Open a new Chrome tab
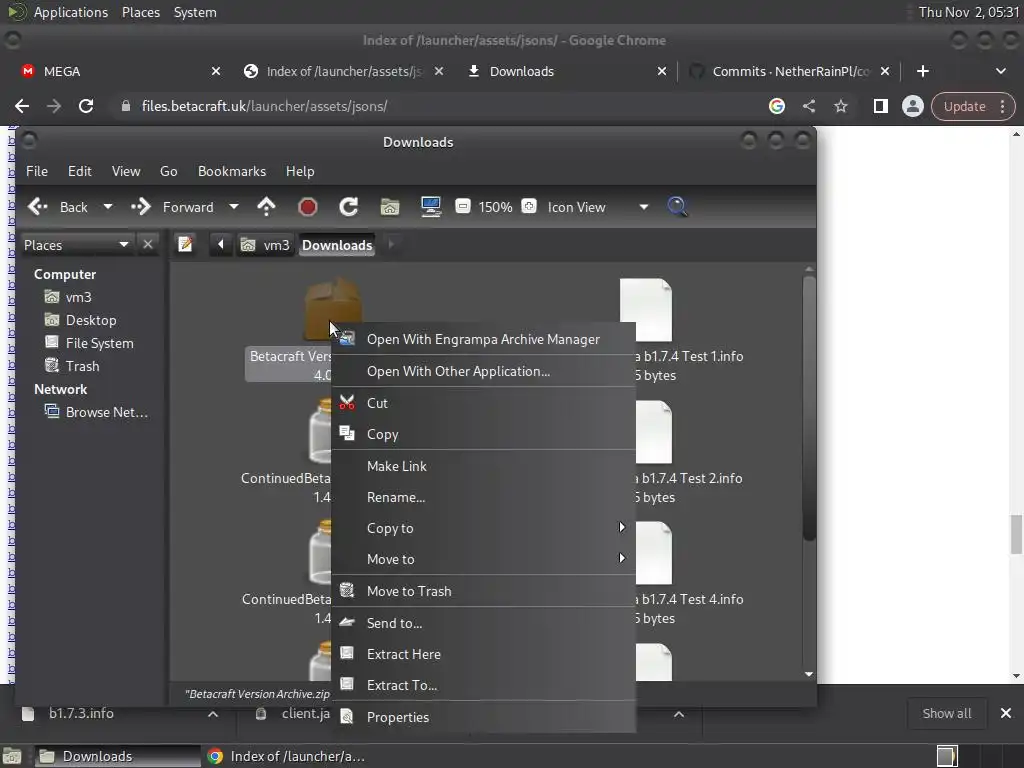Viewport: 1024px width, 768px height. [x=923, y=71]
